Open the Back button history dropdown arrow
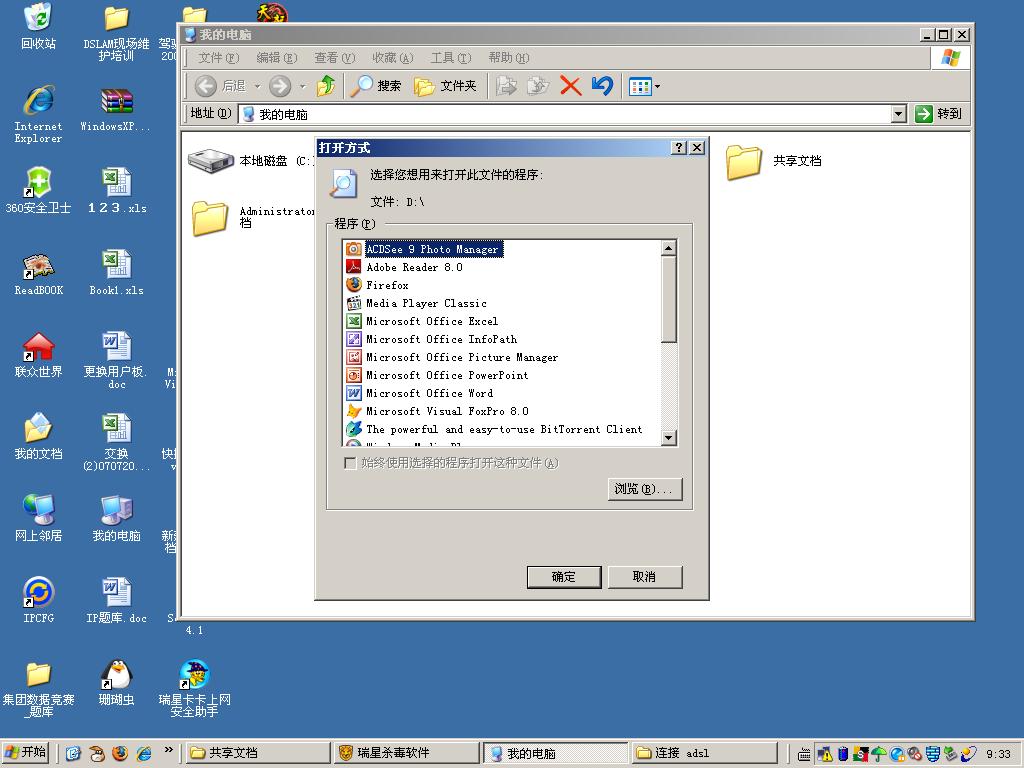The width and height of the screenshot is (1024, 768). click(257, 86)
